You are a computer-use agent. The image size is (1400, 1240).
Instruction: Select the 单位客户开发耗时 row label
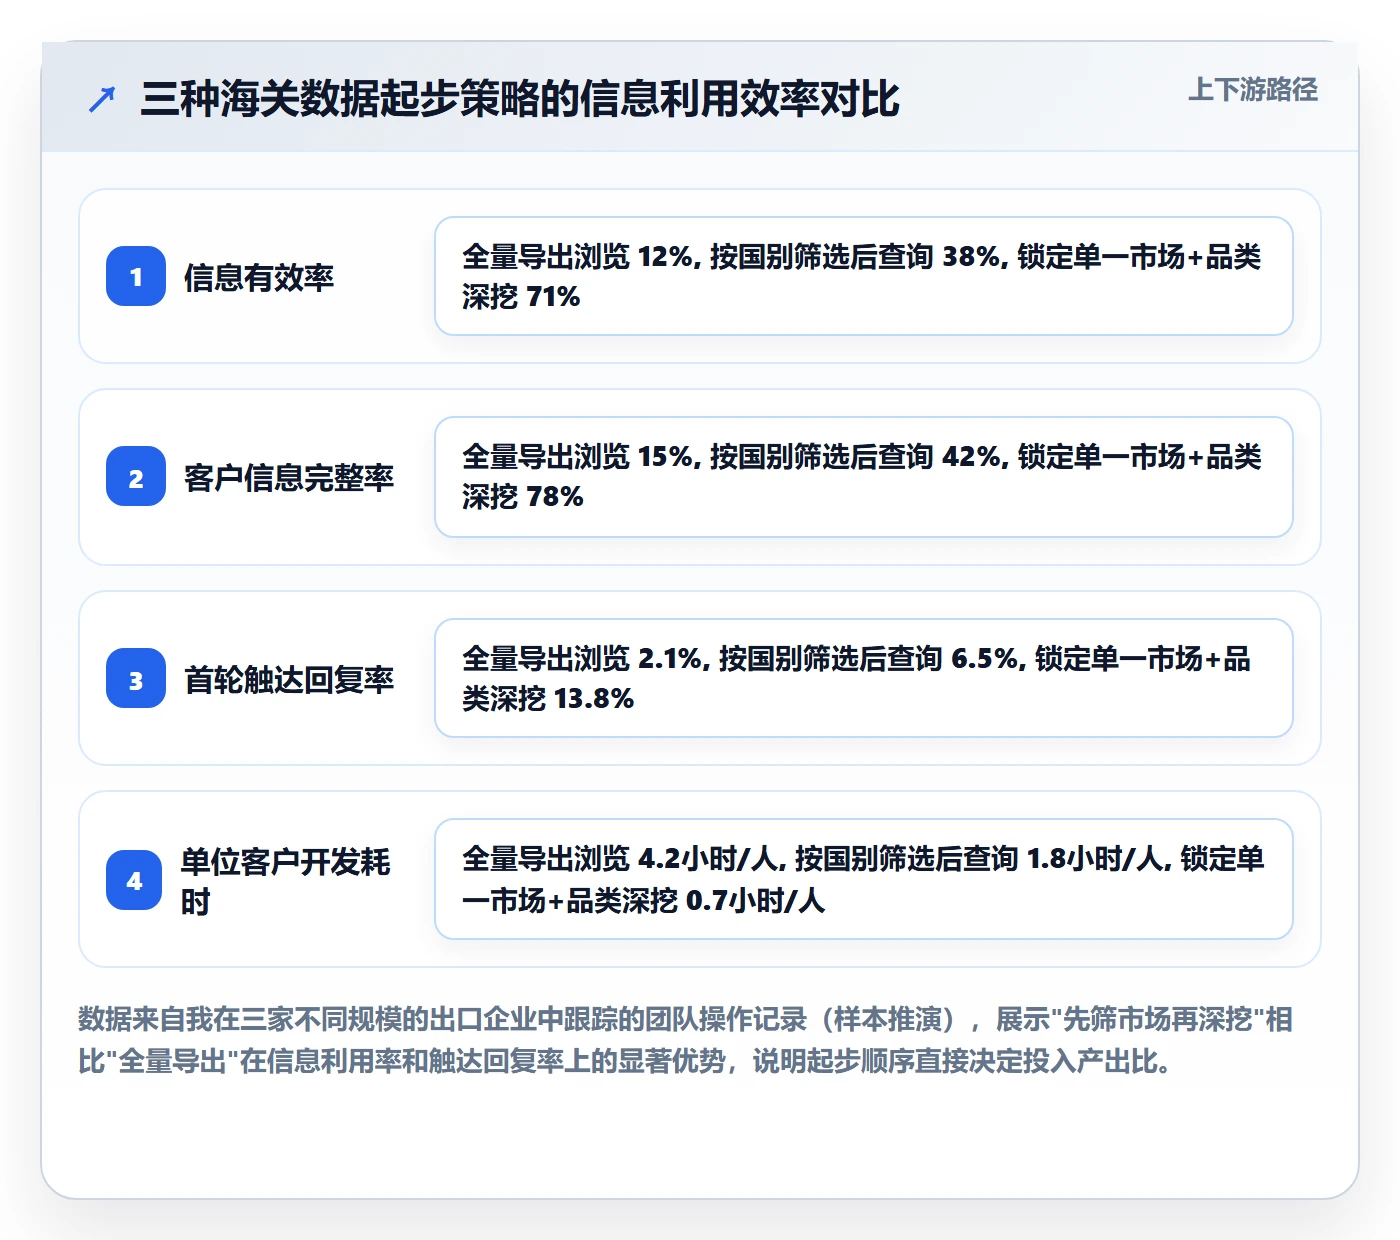(x=286, y=881)
